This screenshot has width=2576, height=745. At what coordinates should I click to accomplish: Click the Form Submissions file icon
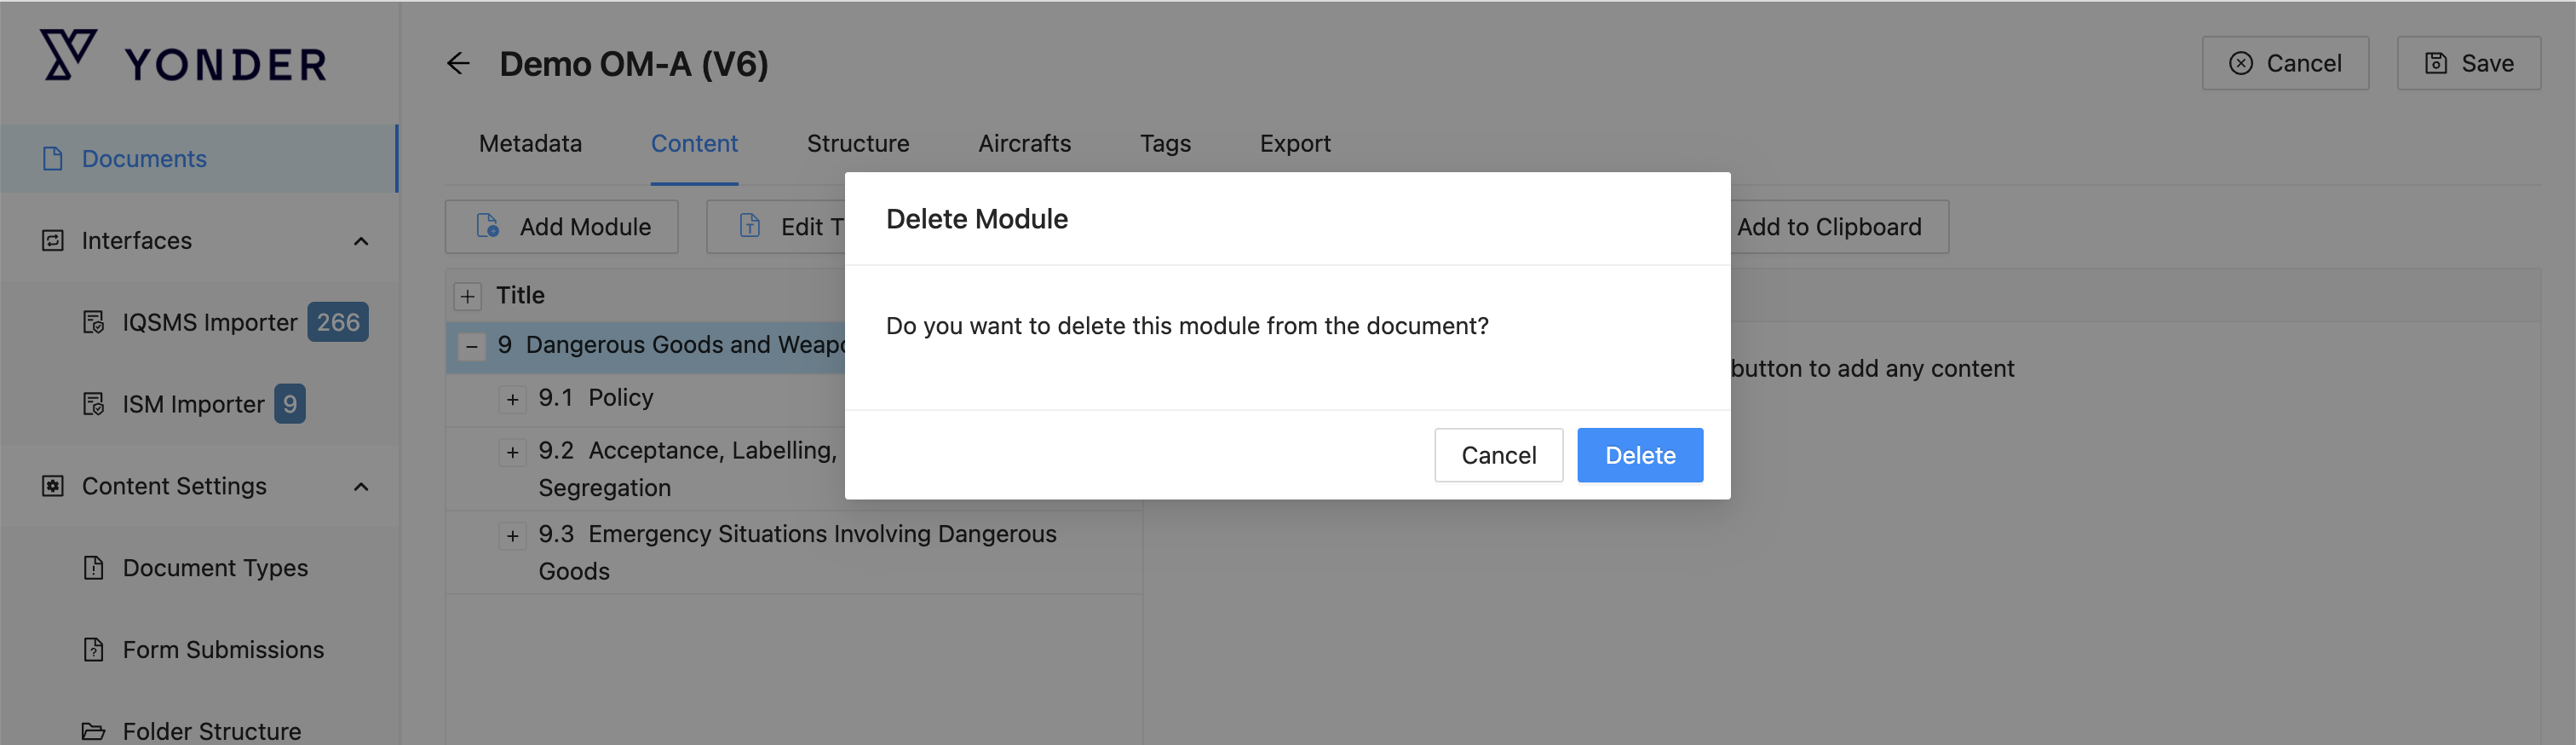94,650
